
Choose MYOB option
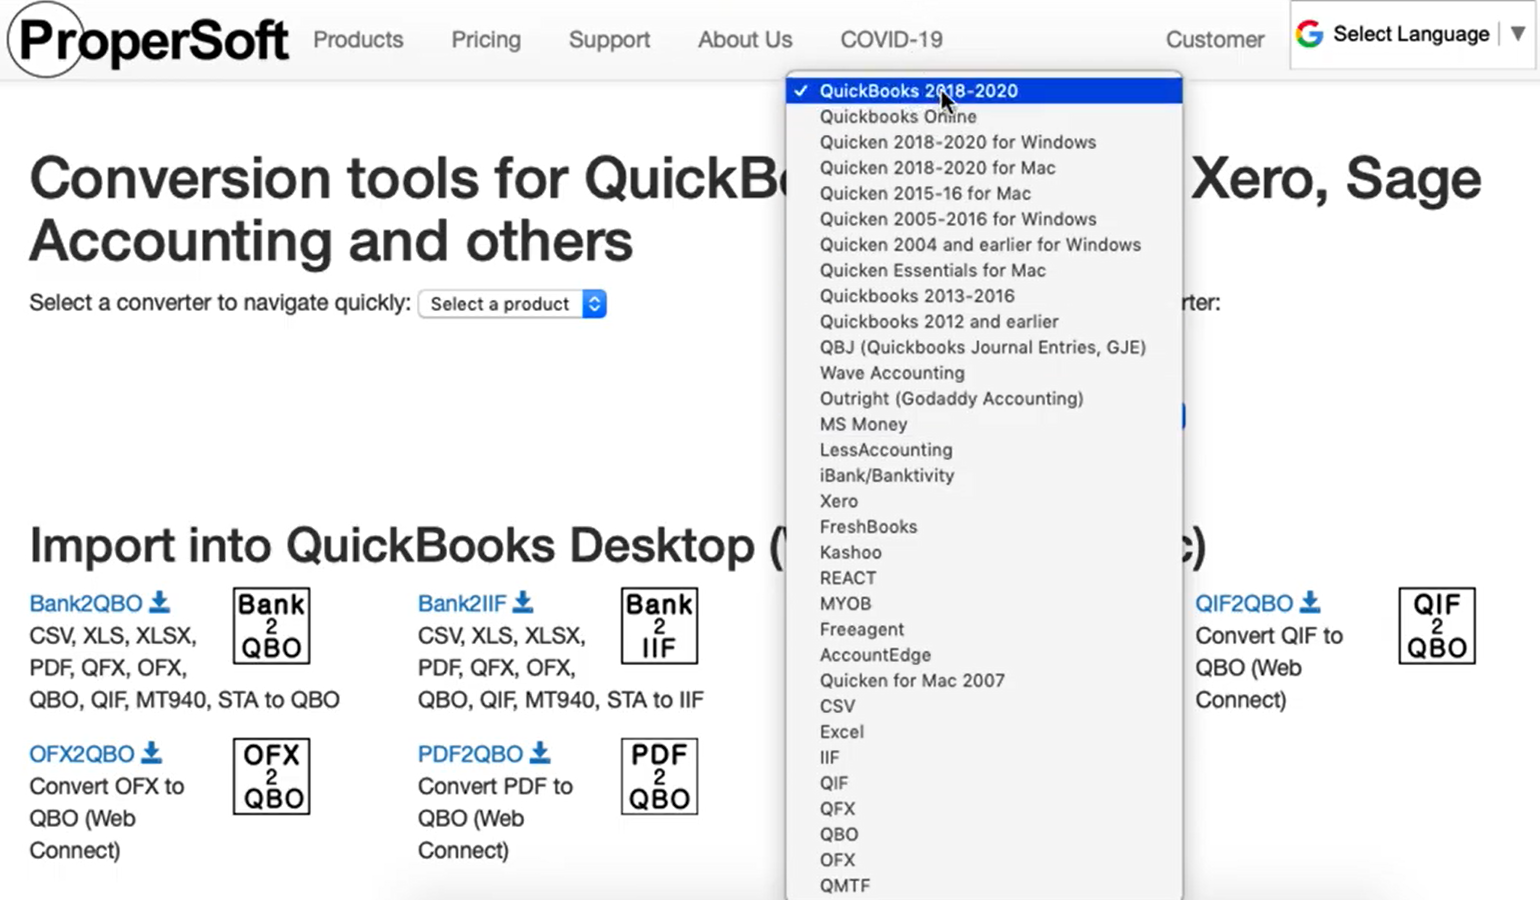pos(984,604)
